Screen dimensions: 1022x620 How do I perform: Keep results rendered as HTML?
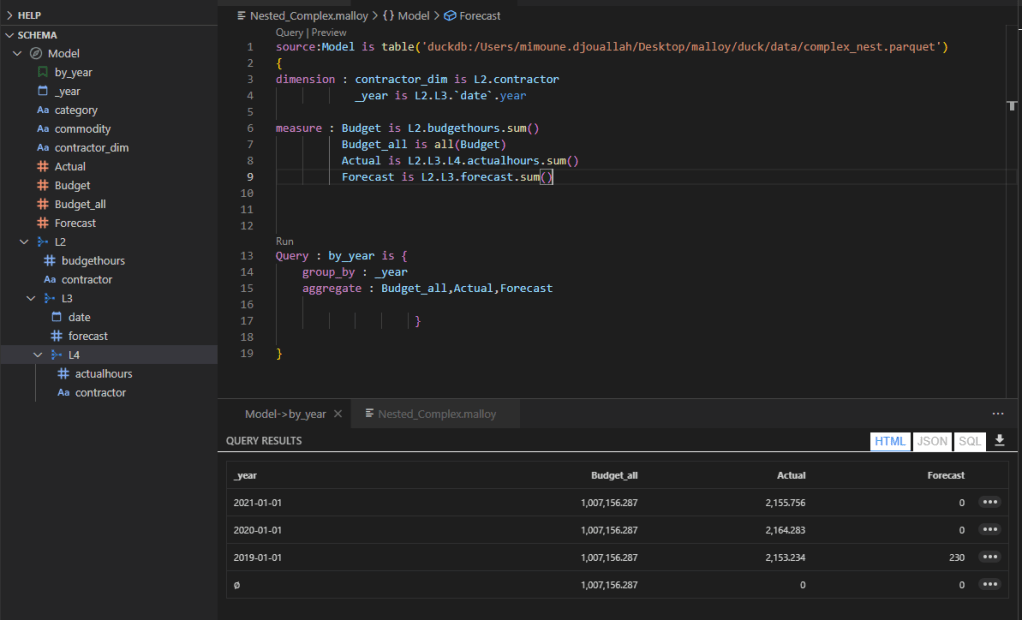[890, 441]
